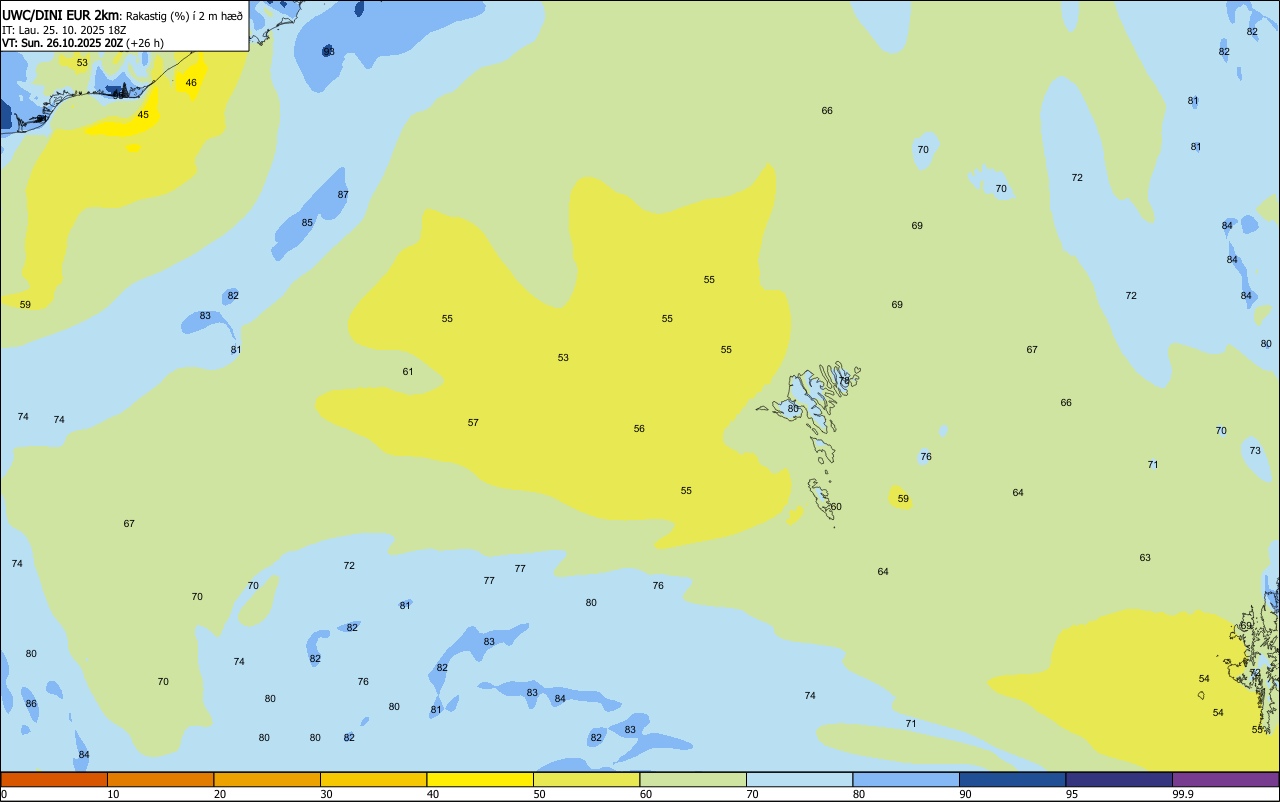Select the 90–95 dark blue legend swatch

1012,779
